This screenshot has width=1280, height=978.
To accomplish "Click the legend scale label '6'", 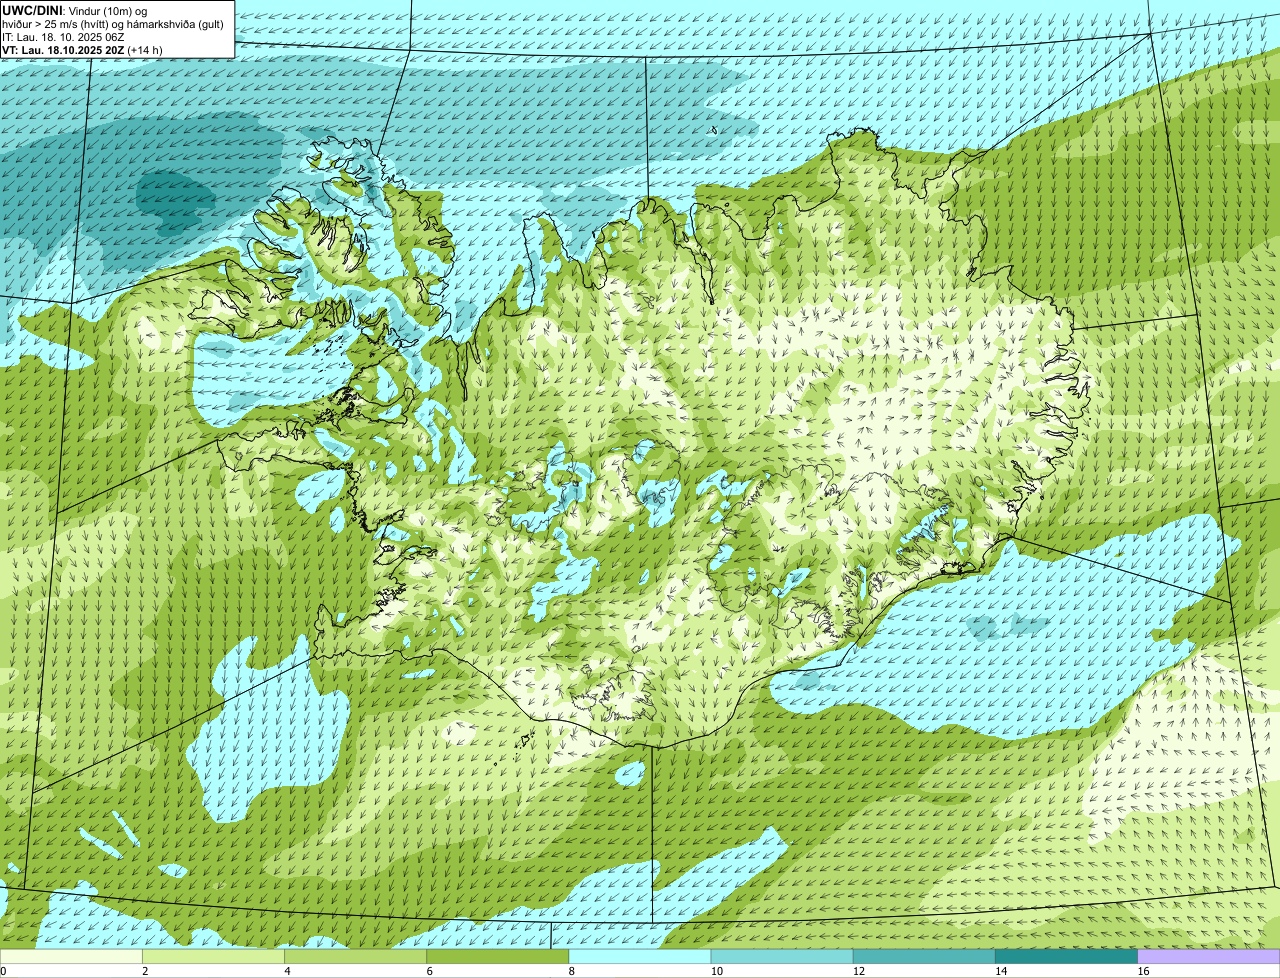I will click(429, 971).
